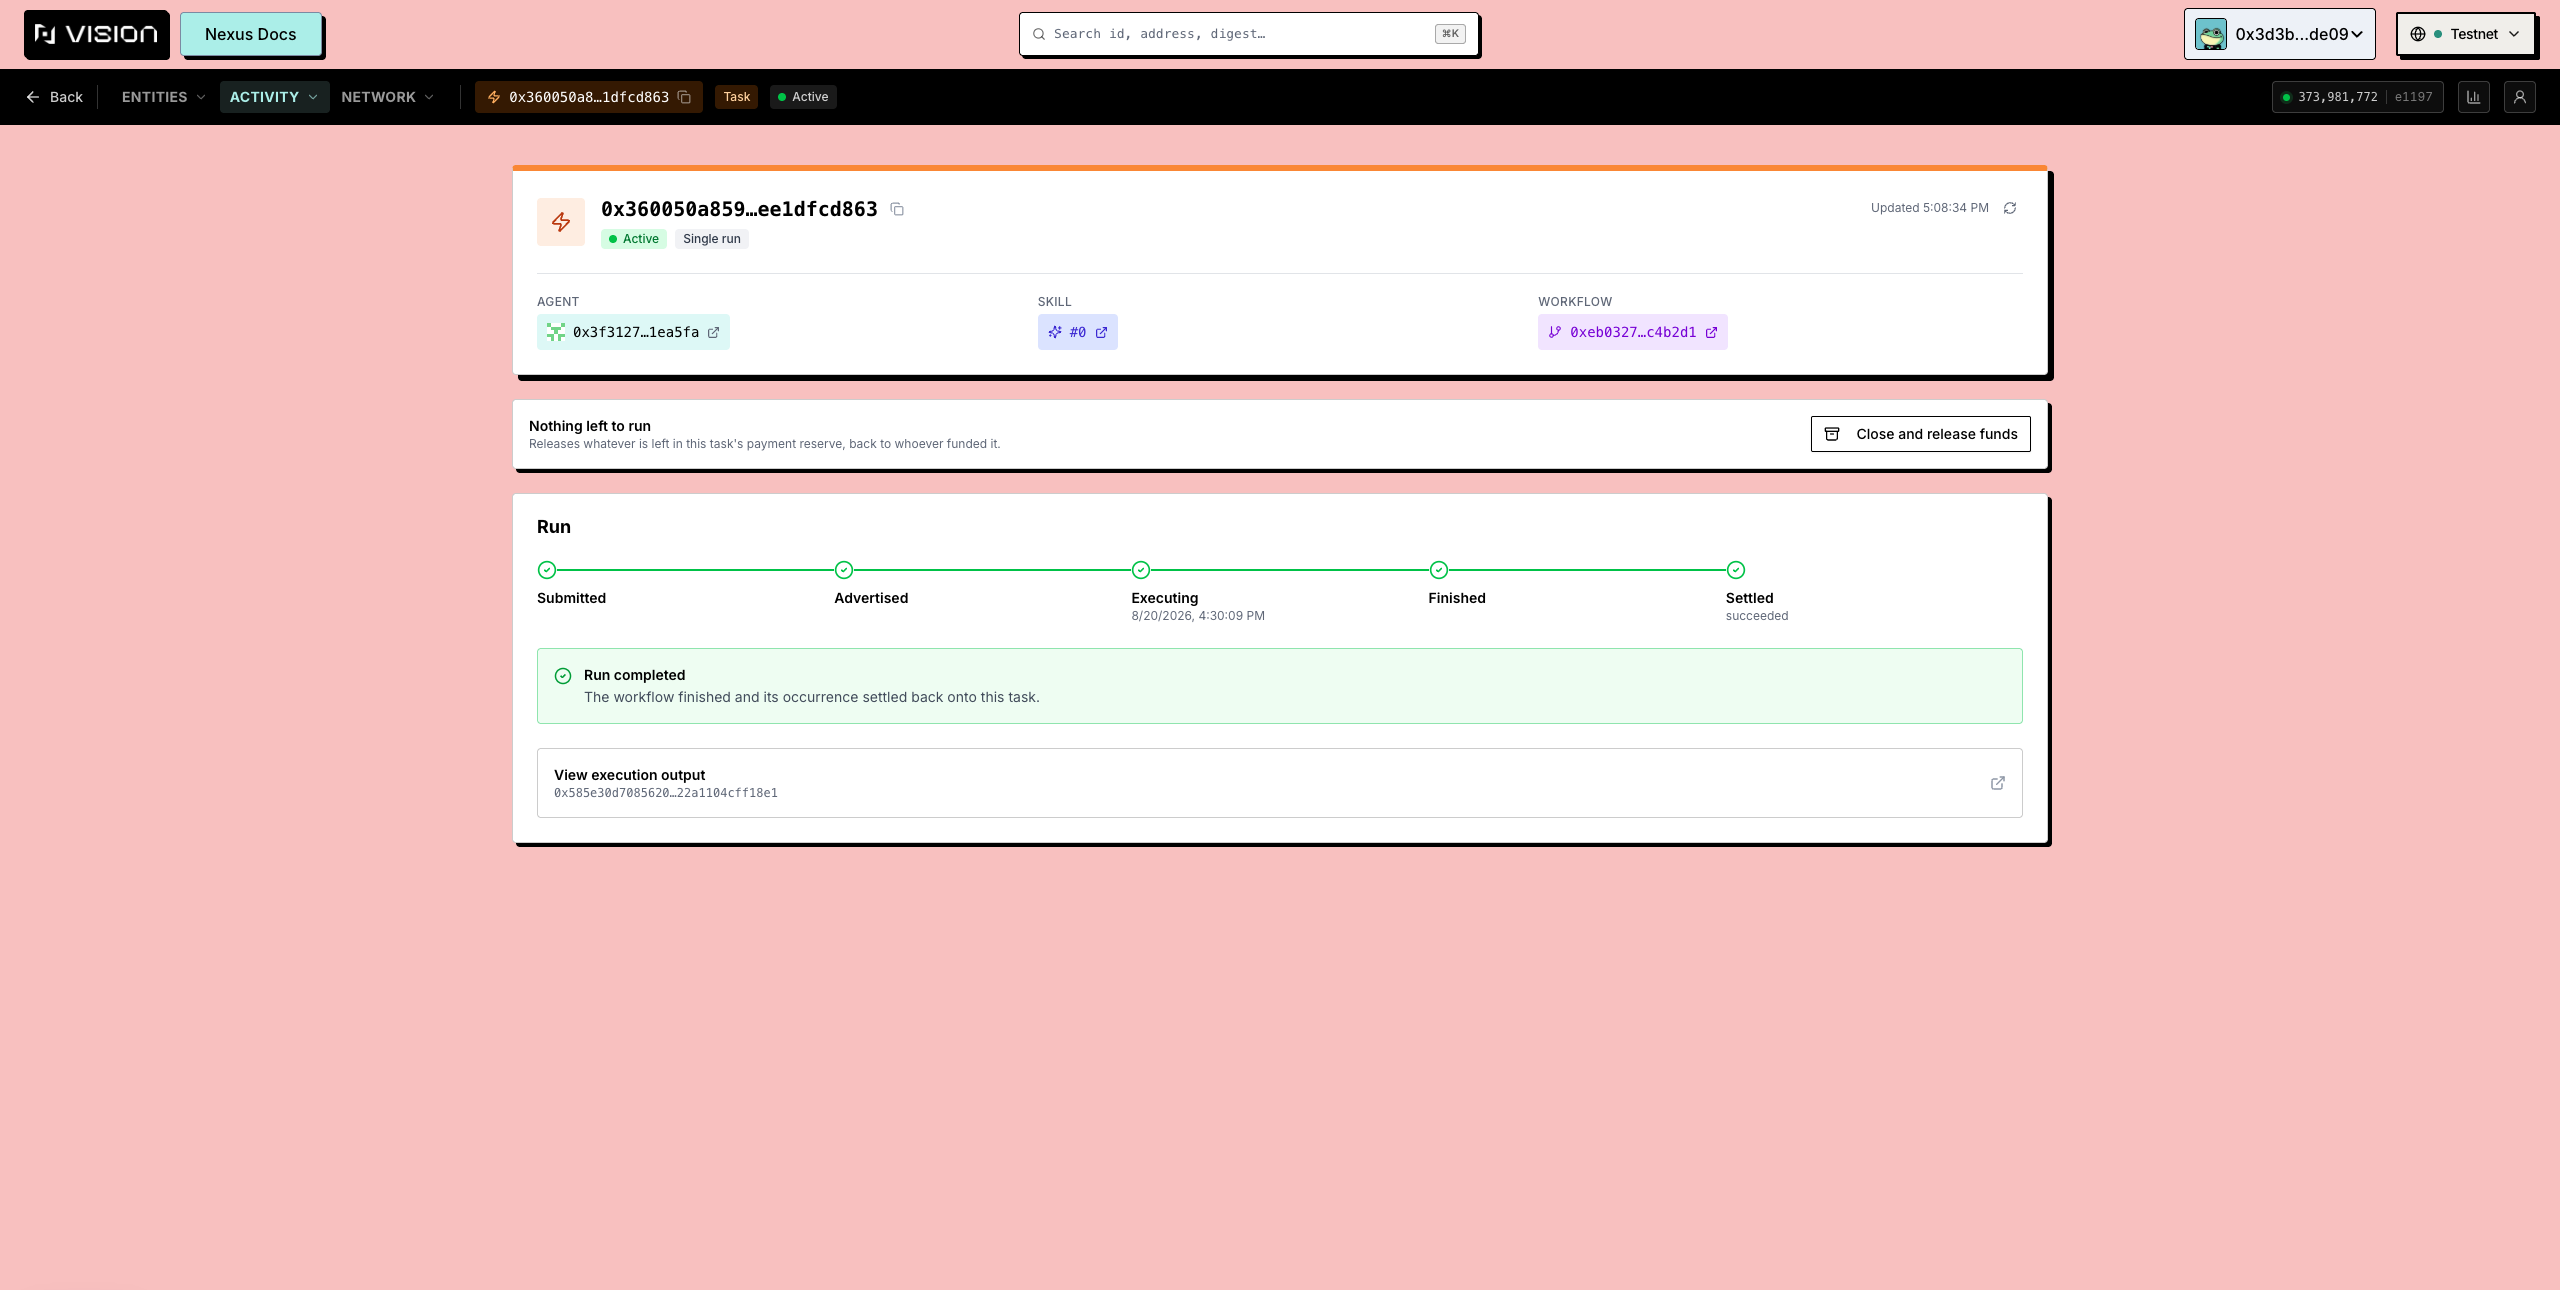Open Nexus Docs
The width and height of the screenshot is (2560, 1290).
pyautogui.click(x=251, y=34)
